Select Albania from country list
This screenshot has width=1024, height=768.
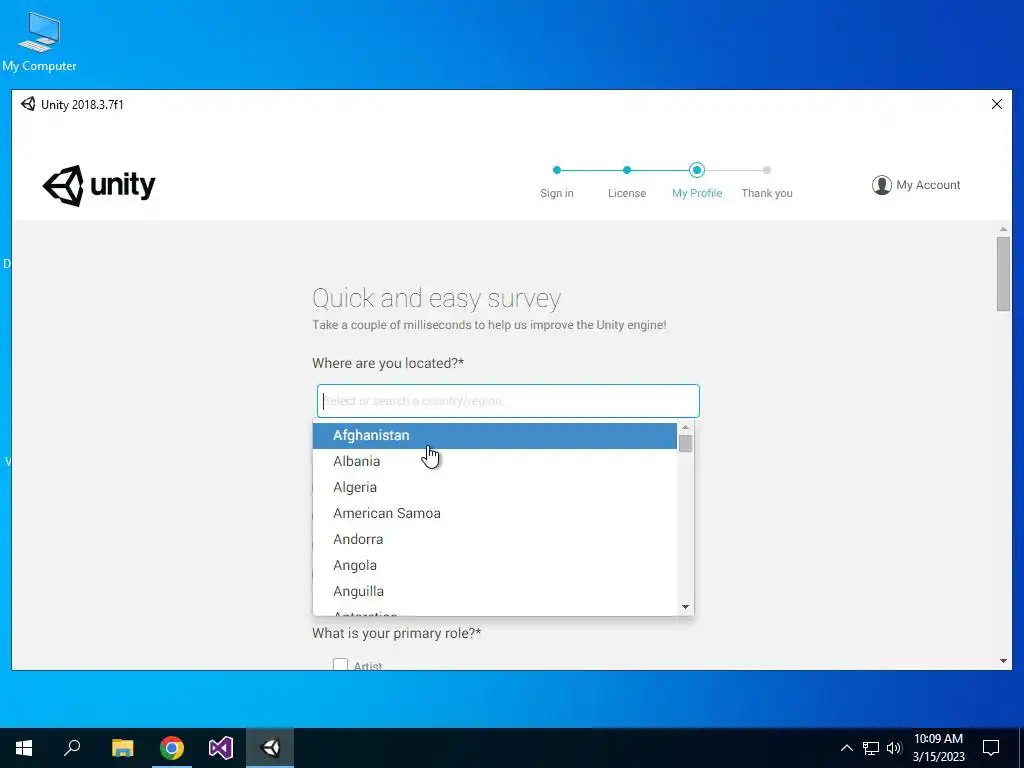494,461
